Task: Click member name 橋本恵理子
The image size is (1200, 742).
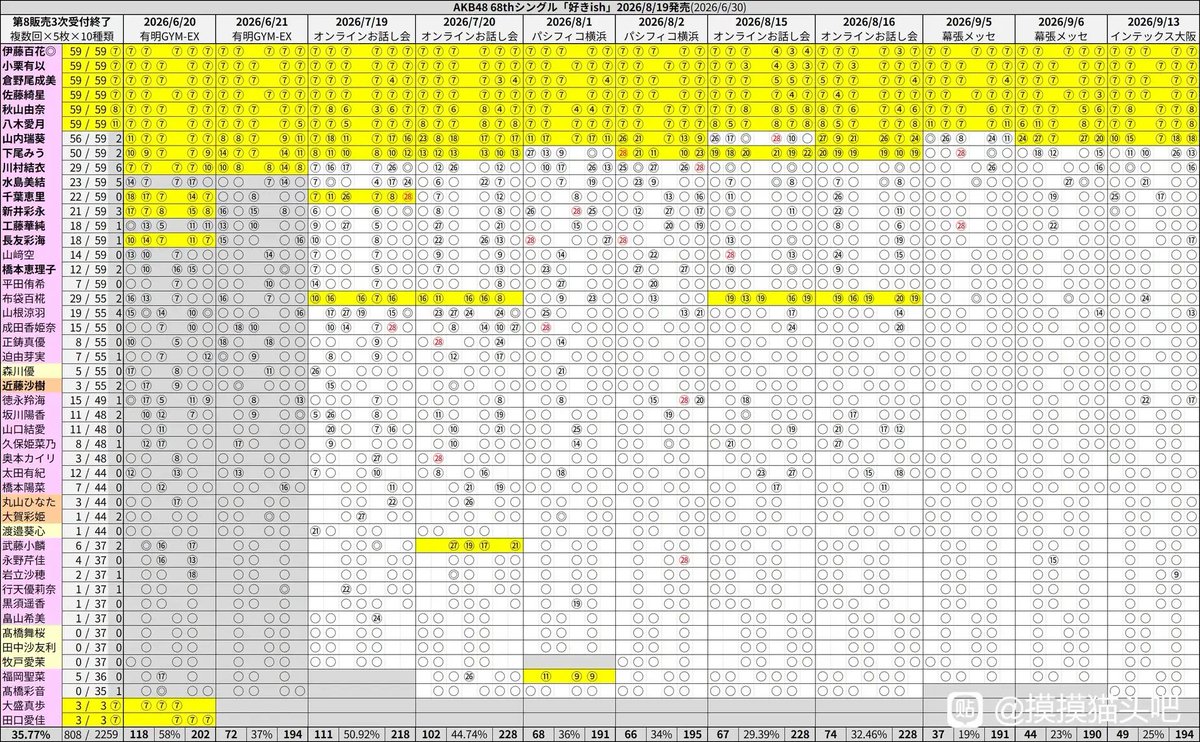Action: pyautogui.click(x=31, y=270)
